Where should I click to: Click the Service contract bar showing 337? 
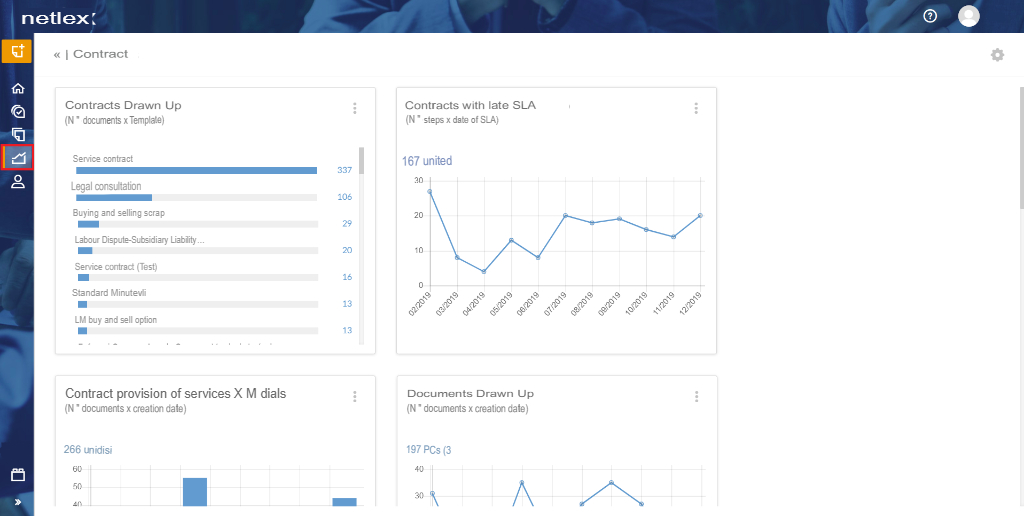(197, 170)
